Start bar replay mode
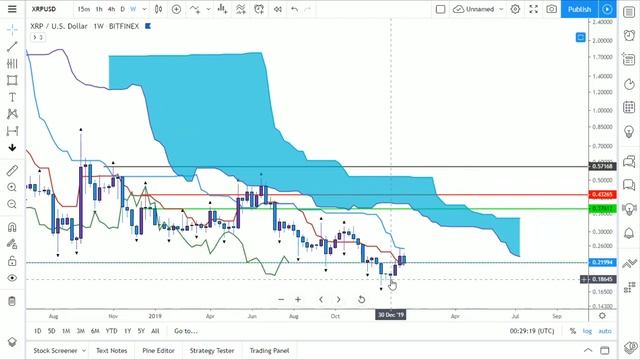 [278, 9]
